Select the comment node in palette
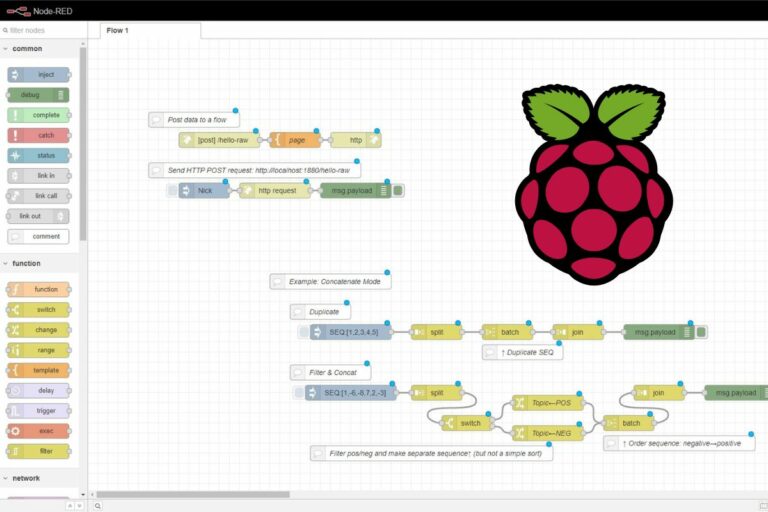The image size is (768, 512). [x=39, y=236]
